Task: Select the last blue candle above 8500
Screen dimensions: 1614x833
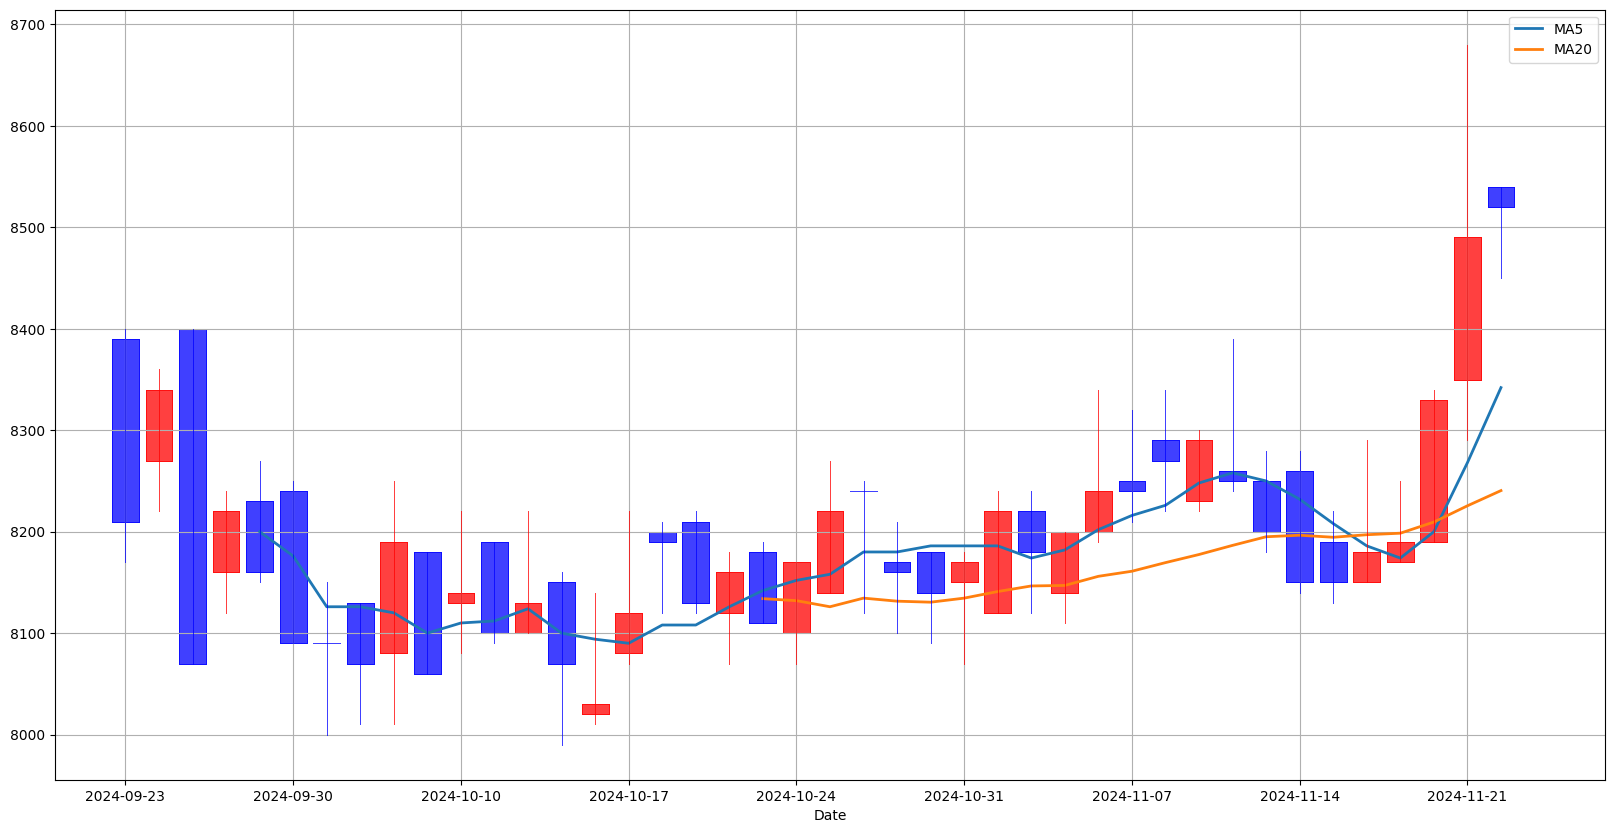Action: pos(1501,197)
